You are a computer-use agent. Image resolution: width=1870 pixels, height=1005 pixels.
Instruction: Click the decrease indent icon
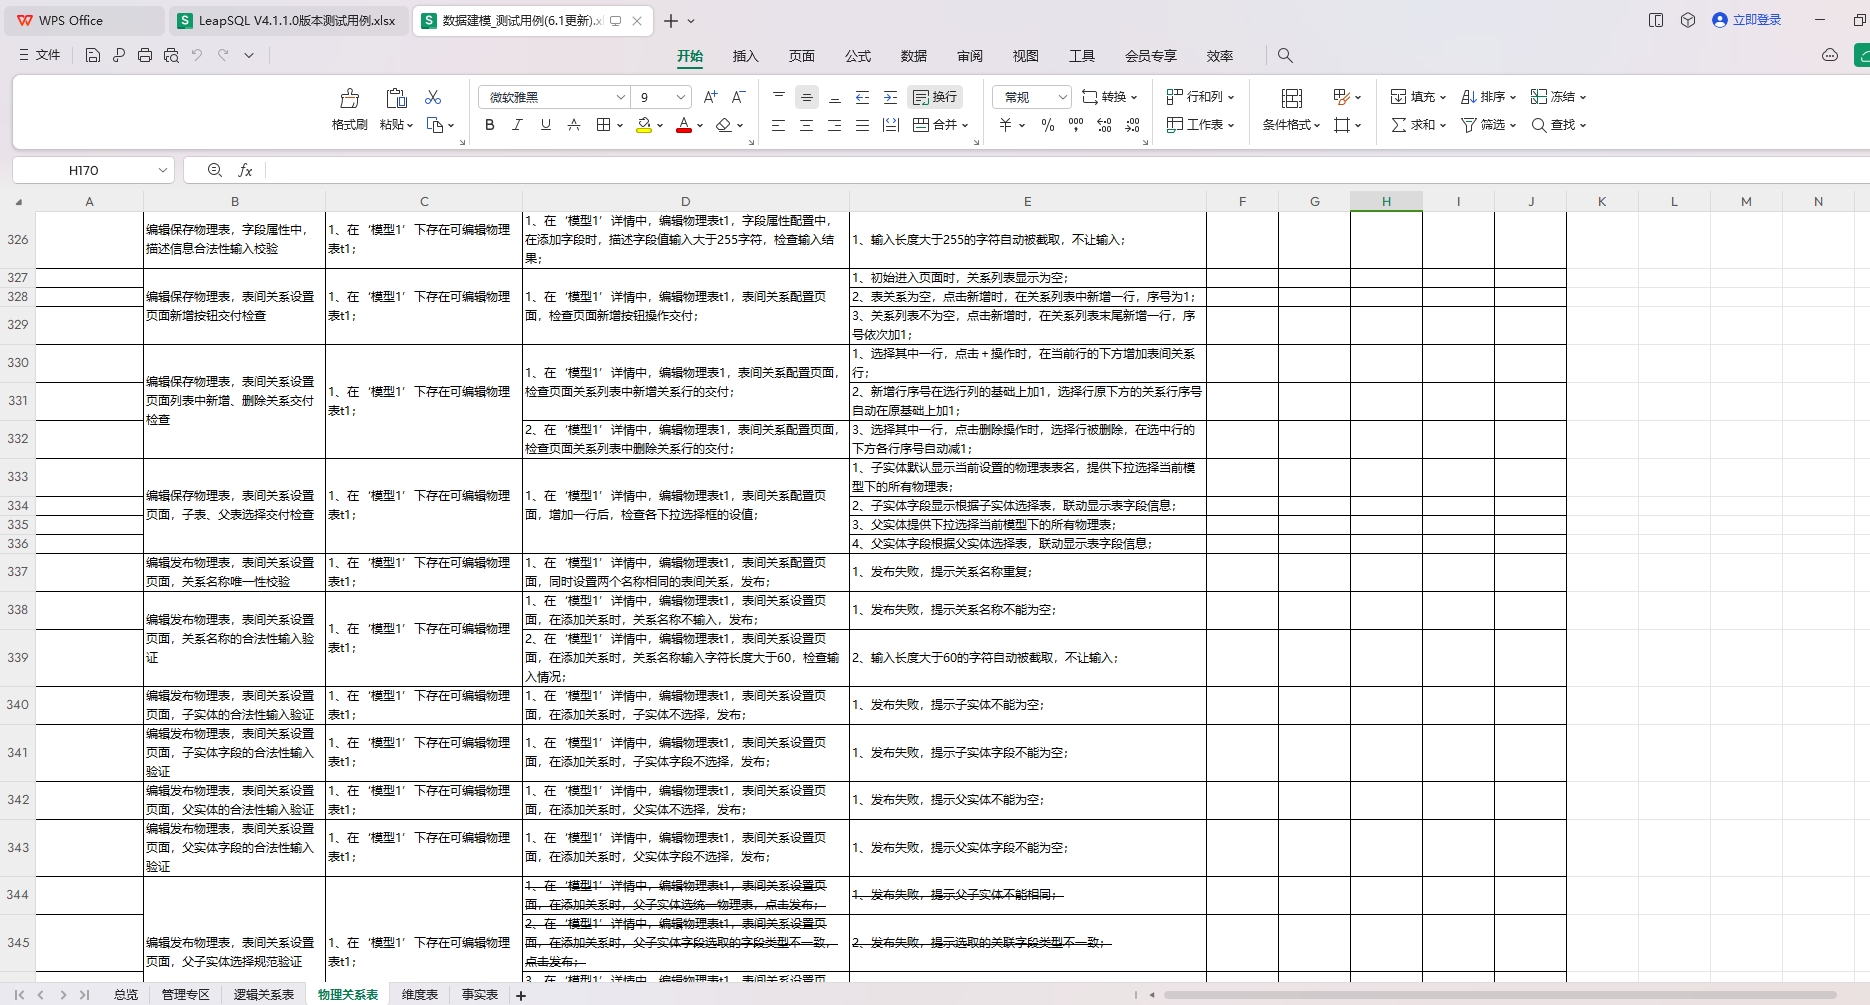[x=862, y=97]
